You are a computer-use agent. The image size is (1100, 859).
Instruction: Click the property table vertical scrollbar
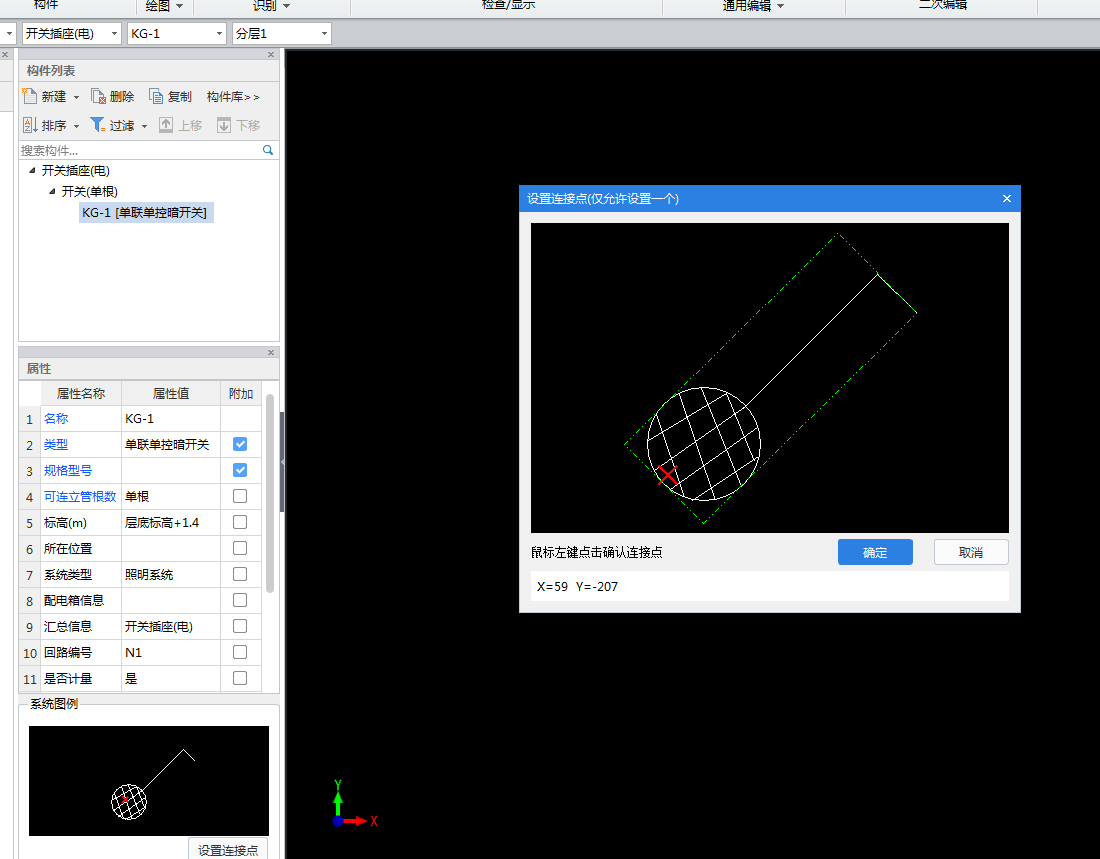click(270, 493)
